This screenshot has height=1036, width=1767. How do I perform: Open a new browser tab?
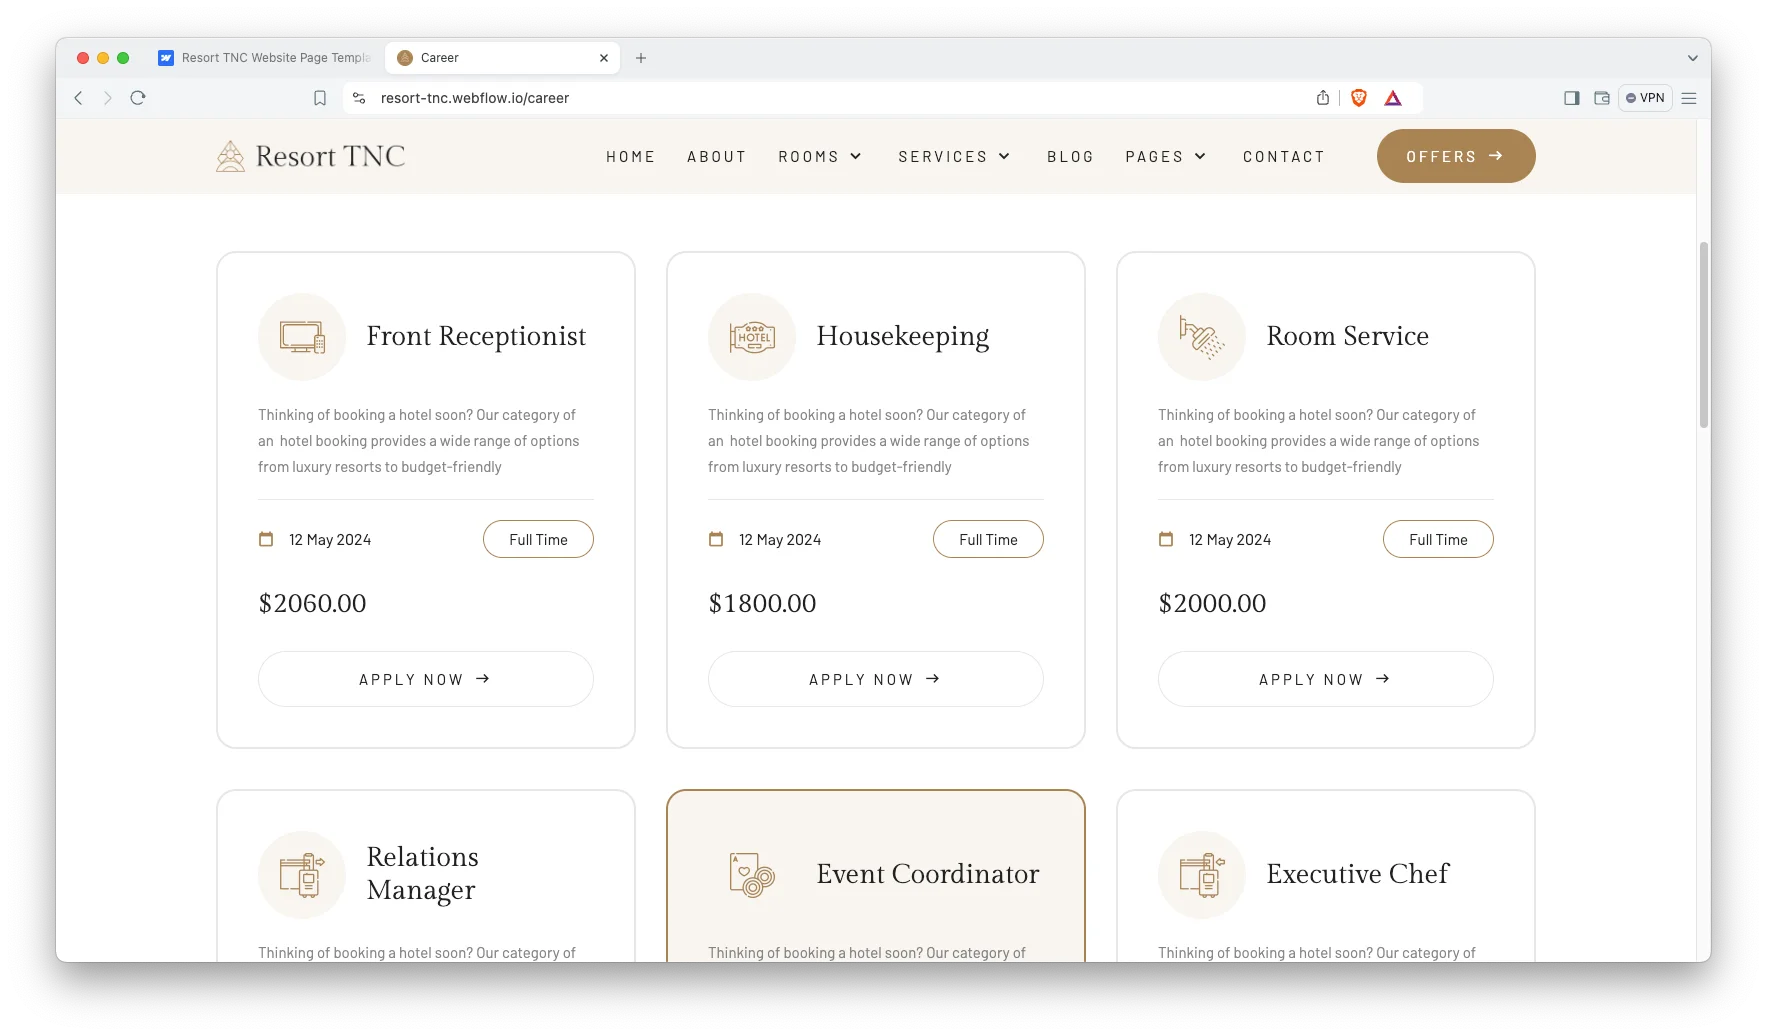click(641, 58)
